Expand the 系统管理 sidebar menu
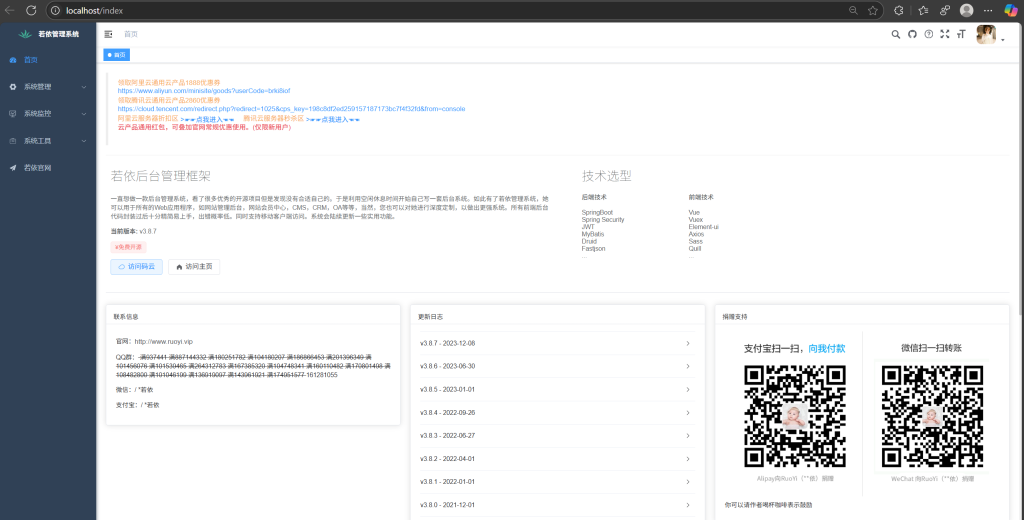The height and width of the screenshot is (520, 1024). 46,87
